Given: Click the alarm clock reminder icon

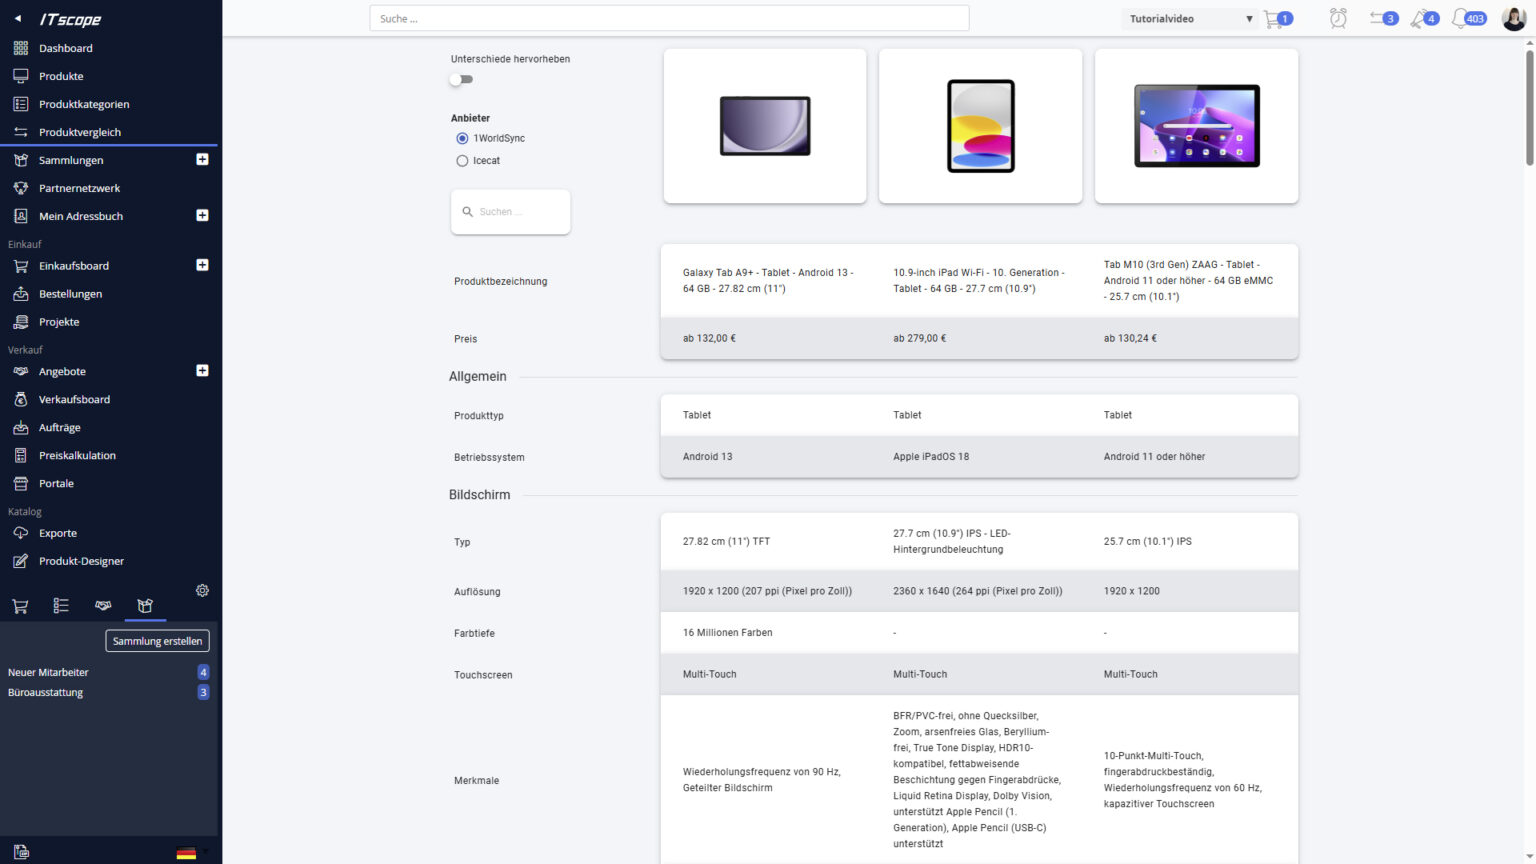Looking at the screenshot, I should point(1338,19).
